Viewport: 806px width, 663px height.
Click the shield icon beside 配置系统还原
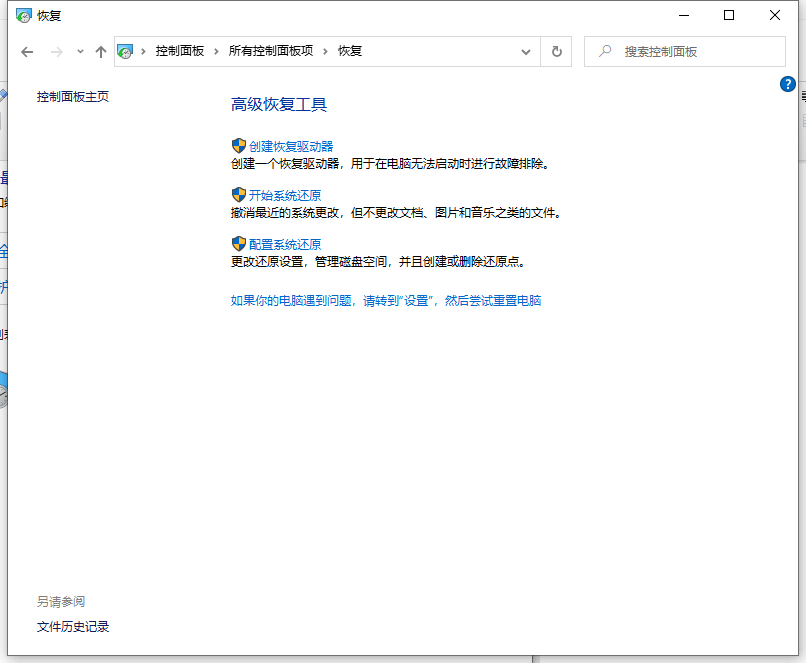point(239,244)
